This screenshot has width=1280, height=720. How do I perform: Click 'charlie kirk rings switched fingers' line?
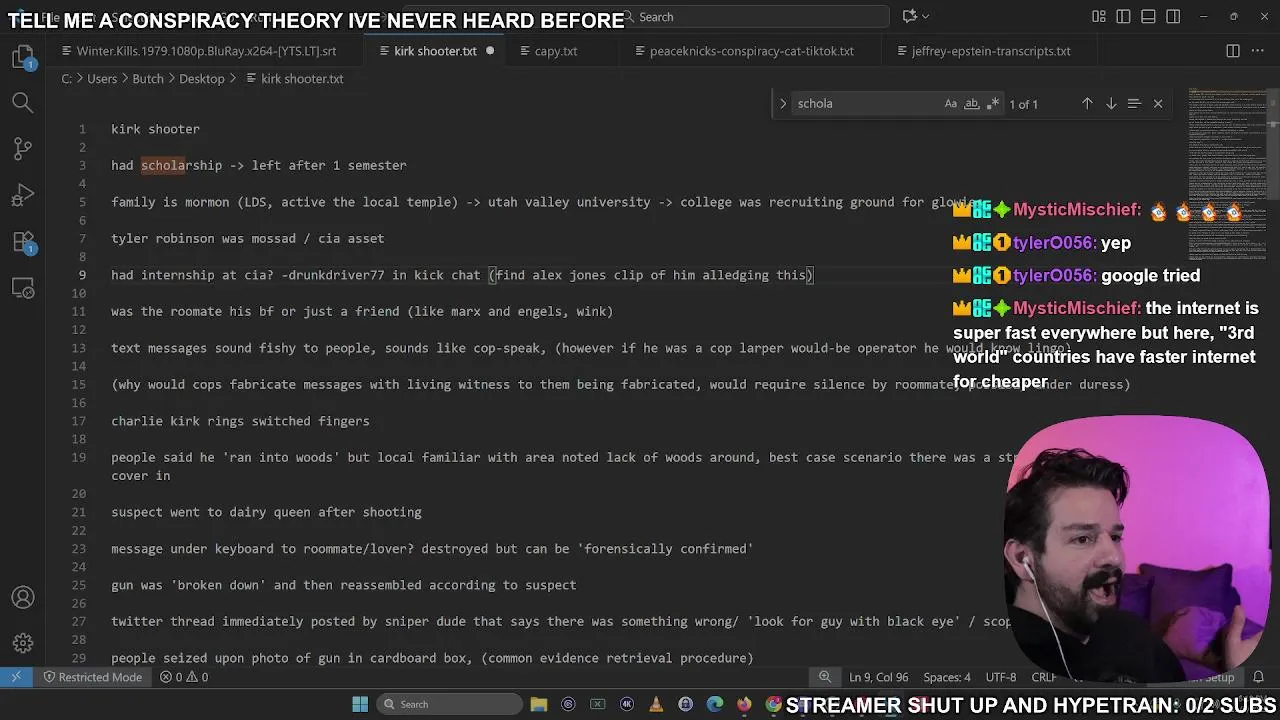point(240,421)
